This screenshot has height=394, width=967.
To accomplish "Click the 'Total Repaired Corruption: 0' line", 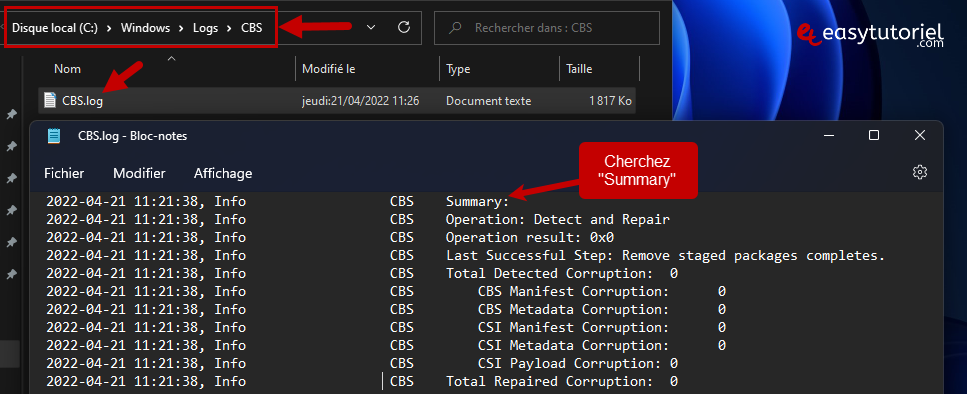I will pos(562,382).
